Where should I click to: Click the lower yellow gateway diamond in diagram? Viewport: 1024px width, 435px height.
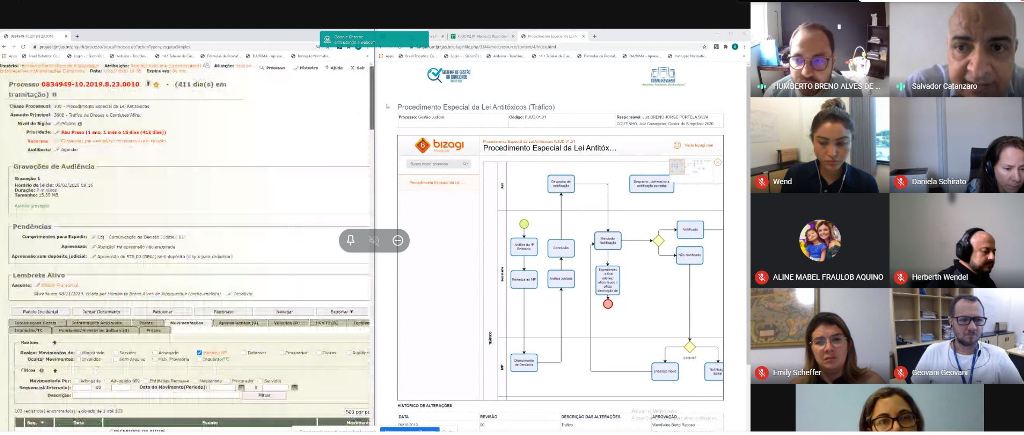[x=690, y=347]
